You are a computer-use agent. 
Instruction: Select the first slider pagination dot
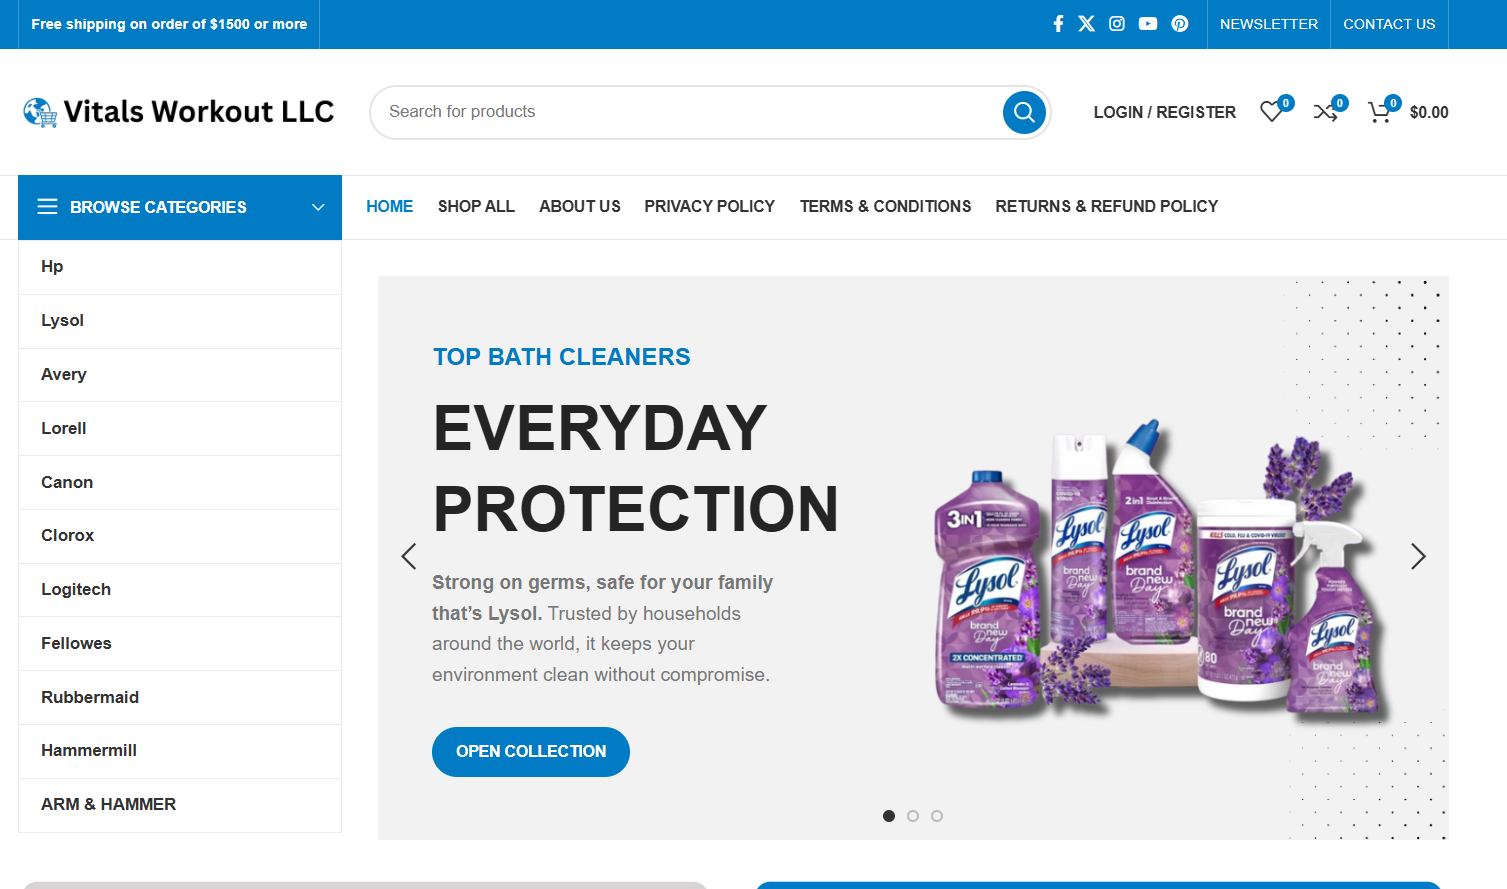pyautogui.click(x=889, y=816)
